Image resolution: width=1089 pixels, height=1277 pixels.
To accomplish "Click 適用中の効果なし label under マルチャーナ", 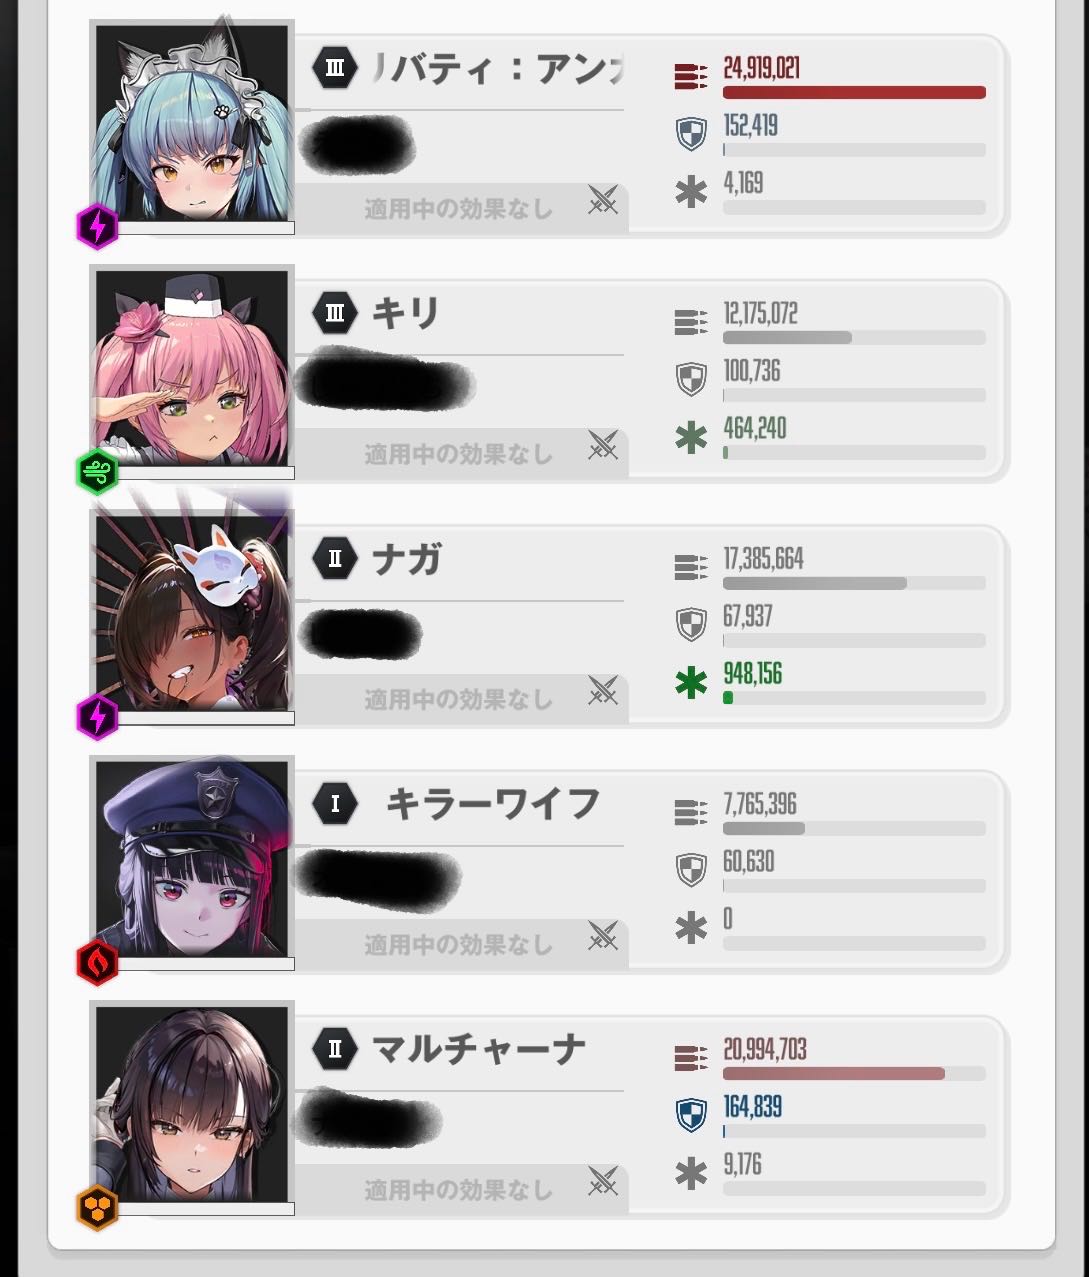I will tap(458, 1190).
